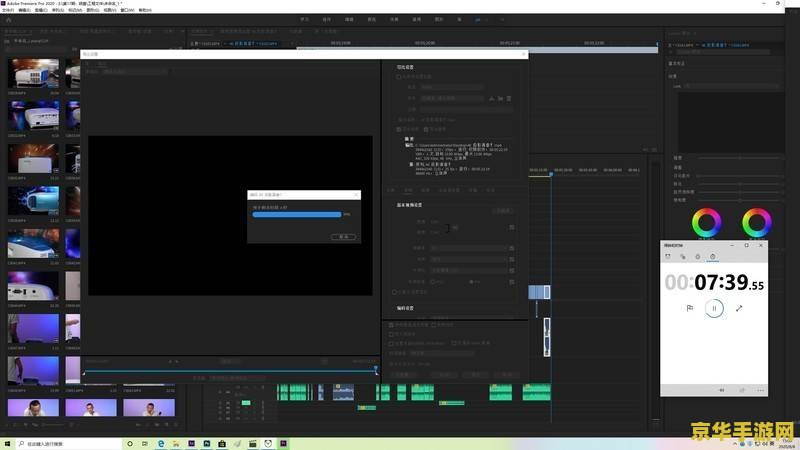This screenshot has width=800, height=450.
Task: Open the World Clock tab icon
Action: 683,257
